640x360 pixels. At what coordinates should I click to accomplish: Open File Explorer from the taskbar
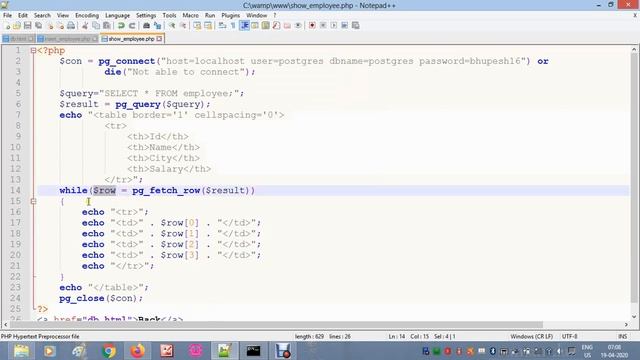point(21,351)
